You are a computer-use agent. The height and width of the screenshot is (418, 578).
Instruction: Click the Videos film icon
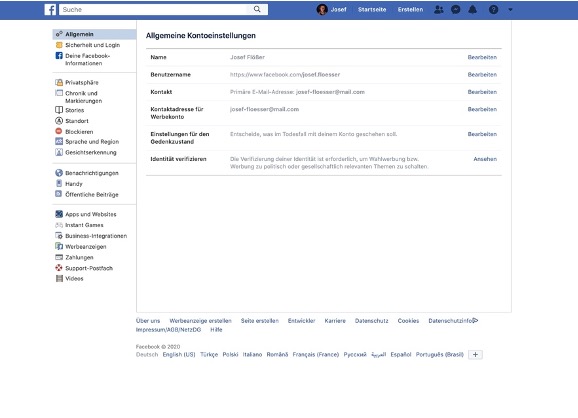(59, 278)
